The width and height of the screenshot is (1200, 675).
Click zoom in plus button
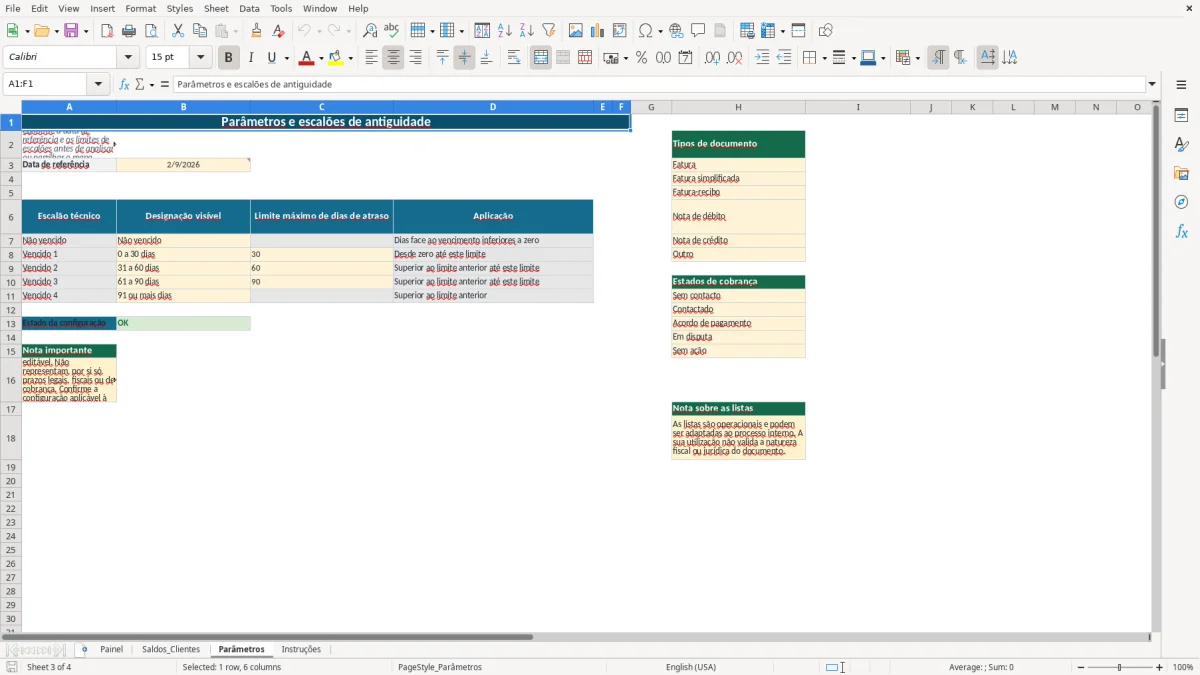pyautogui.click(x=1160, y=667)
